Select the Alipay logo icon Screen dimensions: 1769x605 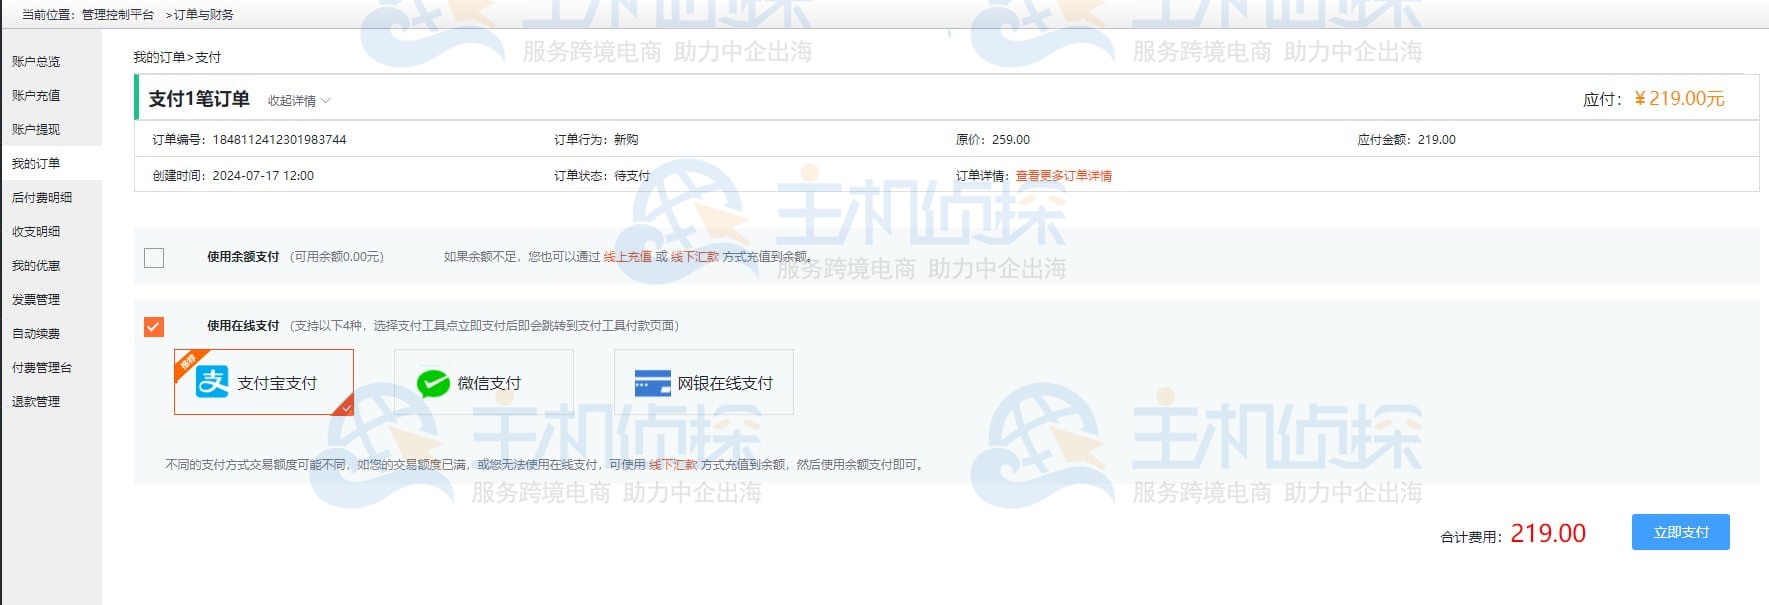tap(212, 382)
